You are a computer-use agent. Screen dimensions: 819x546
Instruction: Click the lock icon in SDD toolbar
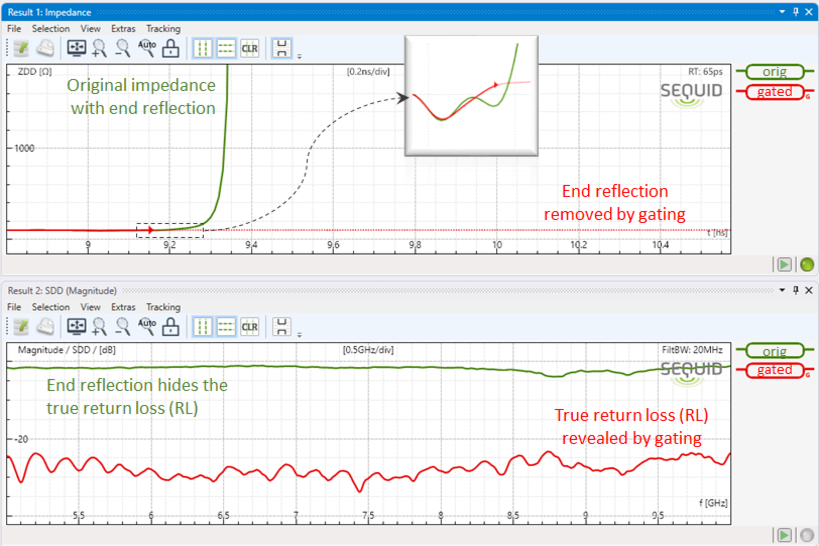point(171,326)
